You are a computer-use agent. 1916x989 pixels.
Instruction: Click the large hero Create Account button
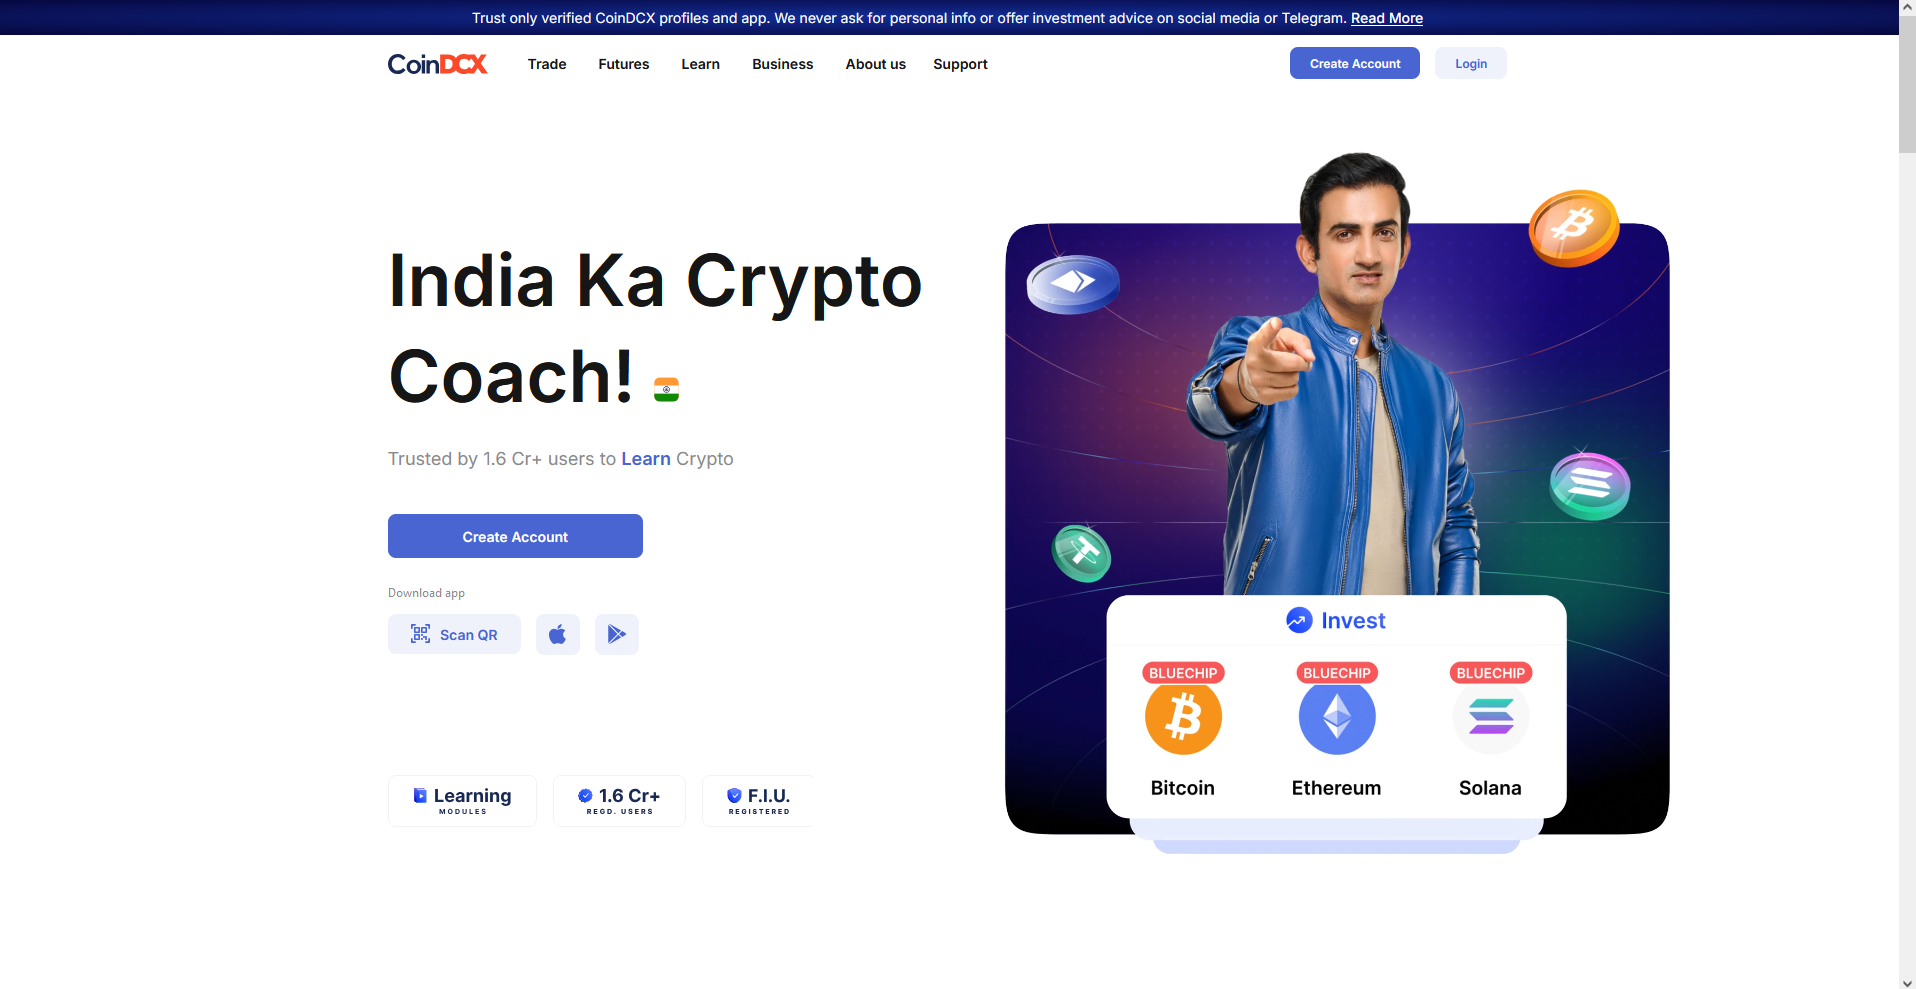(515, 536)
